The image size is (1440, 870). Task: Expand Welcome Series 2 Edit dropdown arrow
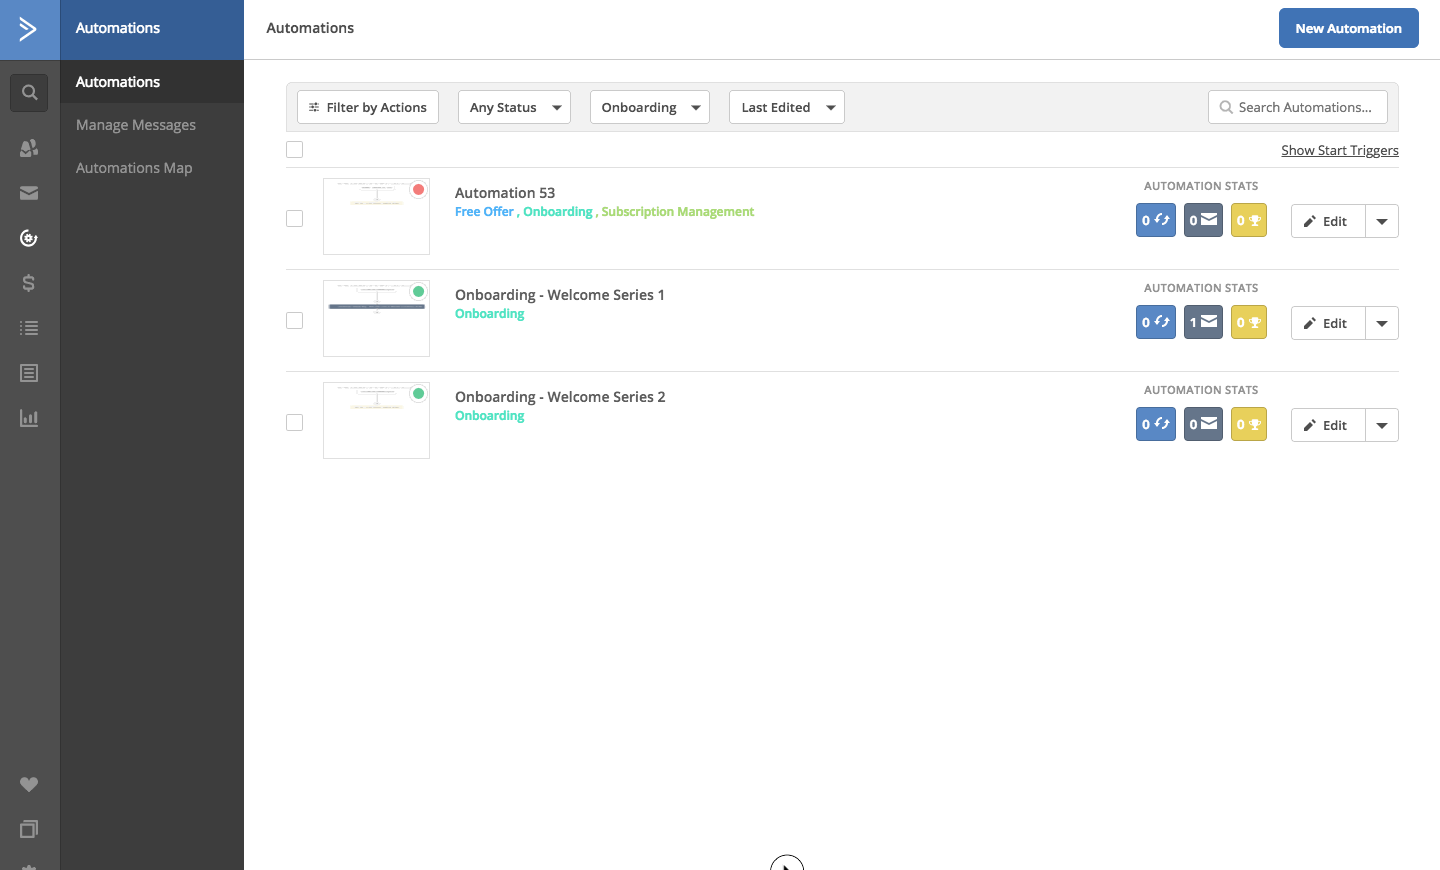click(x=1382, y=425)
